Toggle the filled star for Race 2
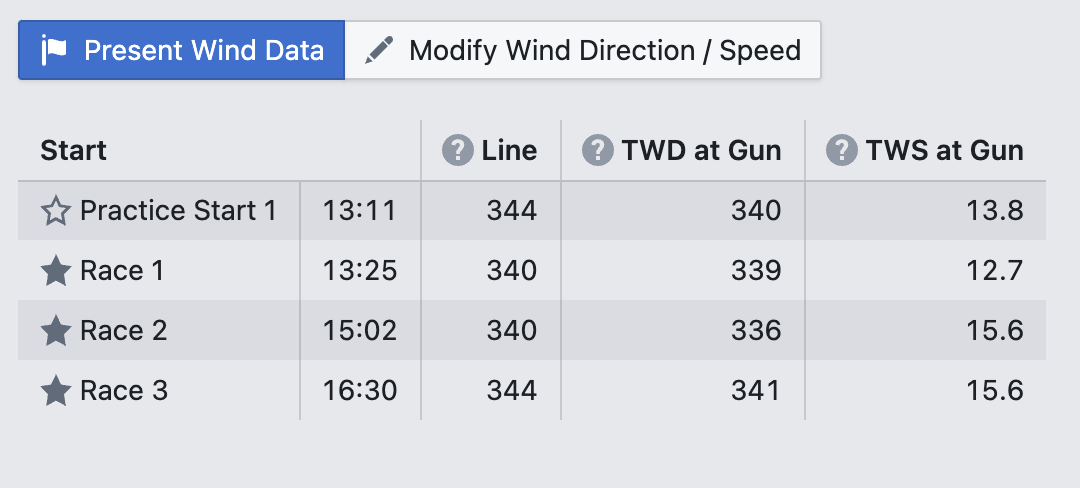1080x488 pixels. pyautogui.click(x=56, y=330)
